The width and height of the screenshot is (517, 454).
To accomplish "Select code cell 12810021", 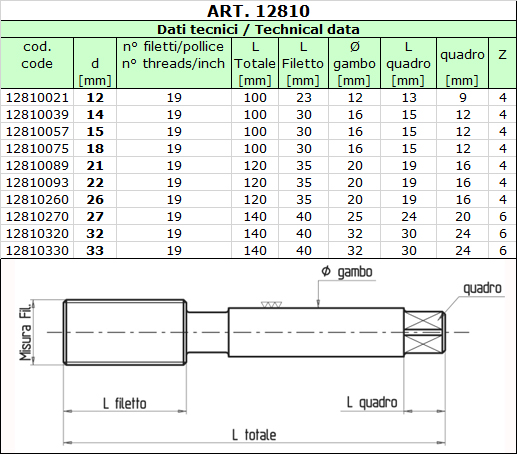I will (37, 98).
